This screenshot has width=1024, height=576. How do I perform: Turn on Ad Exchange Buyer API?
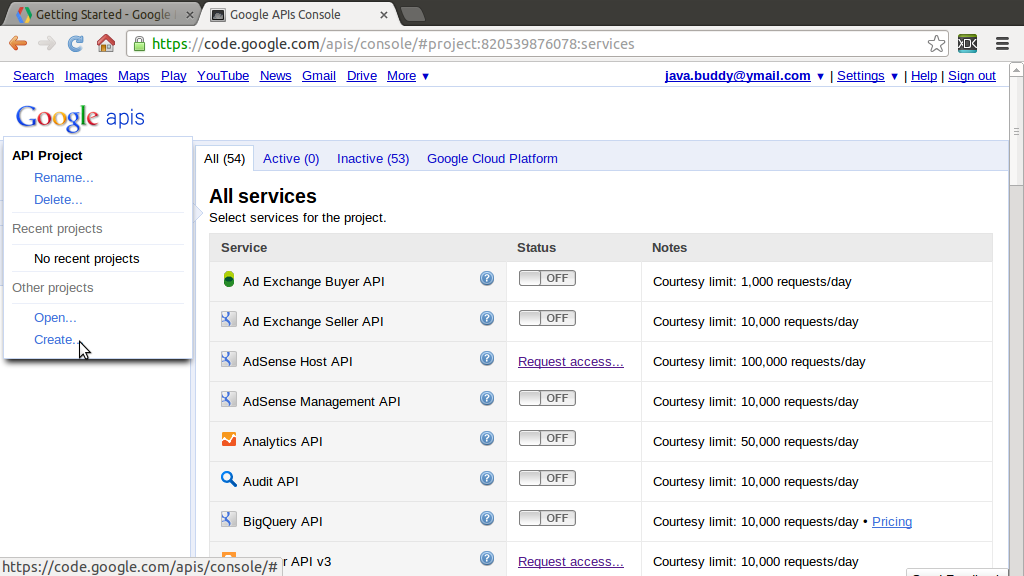[x=547, y=278]
